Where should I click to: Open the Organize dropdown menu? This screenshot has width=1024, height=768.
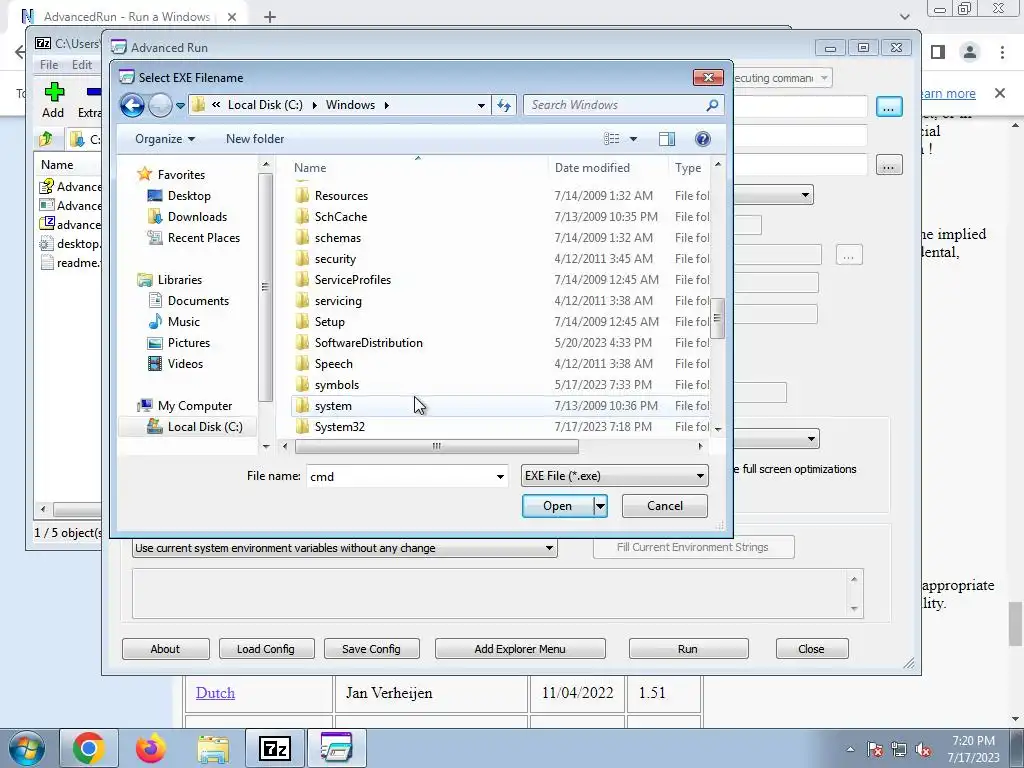(x=165, y=138)
